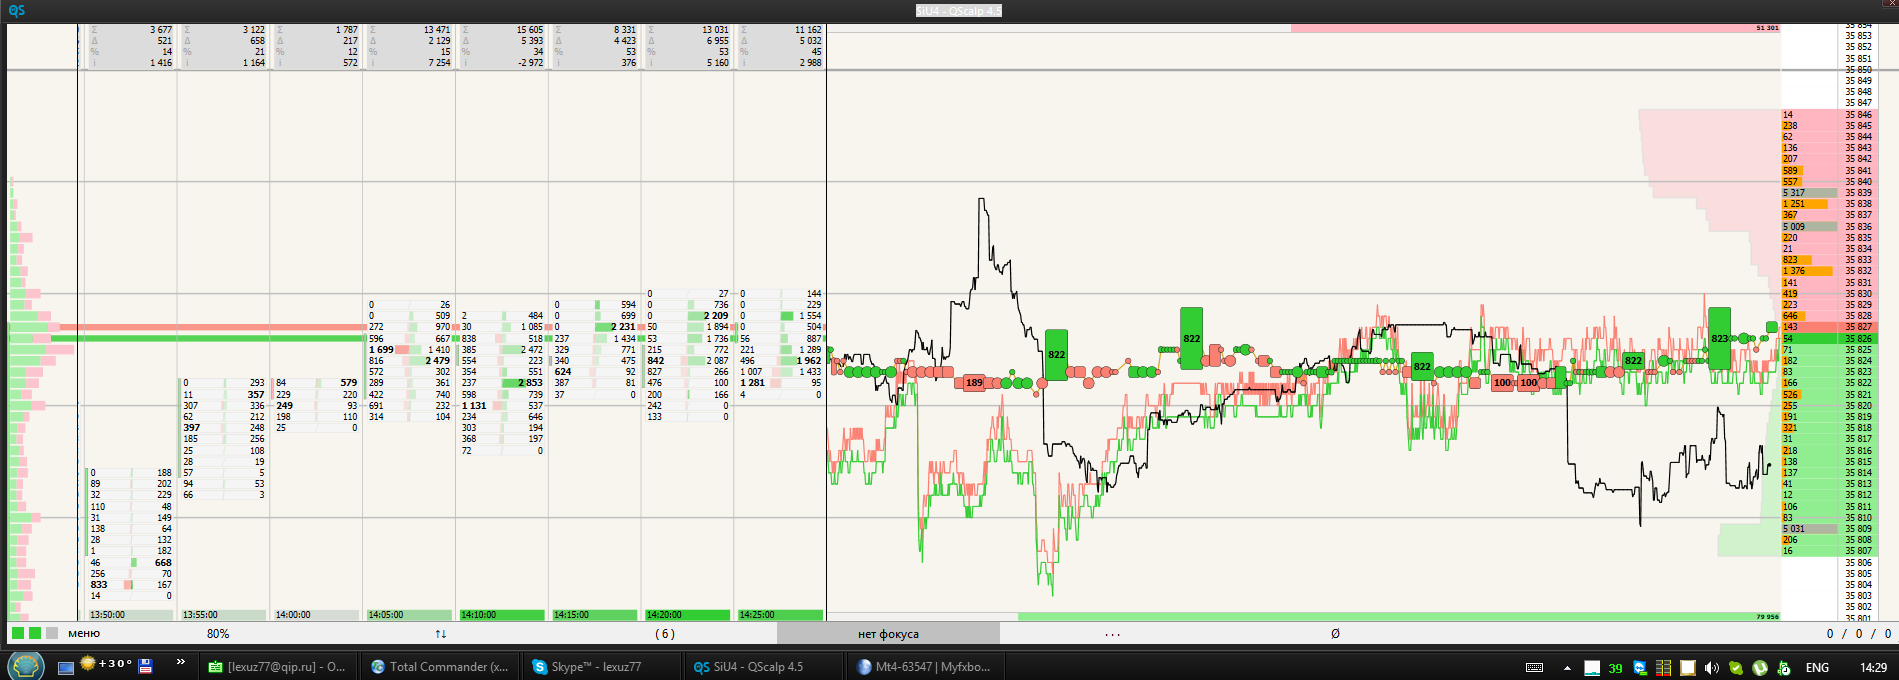
Task: Expand hidden tray icons arrow
Action: point(1567,667)
